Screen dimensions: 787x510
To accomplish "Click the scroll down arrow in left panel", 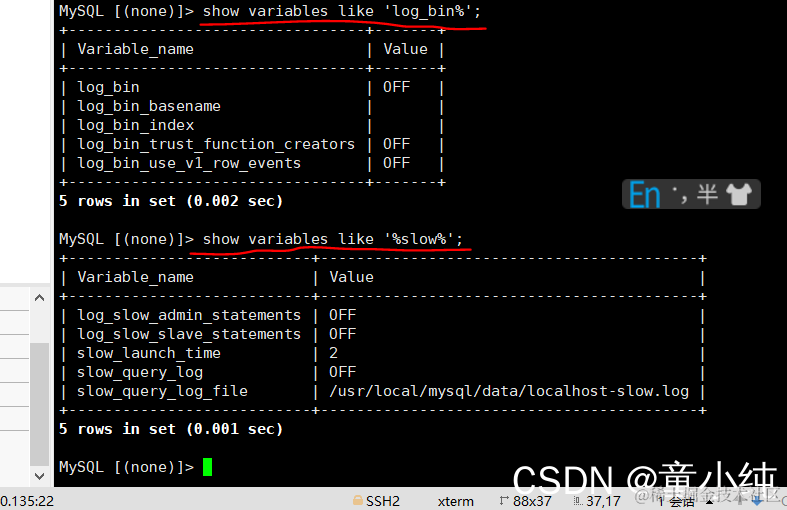I will click(40, 475).
